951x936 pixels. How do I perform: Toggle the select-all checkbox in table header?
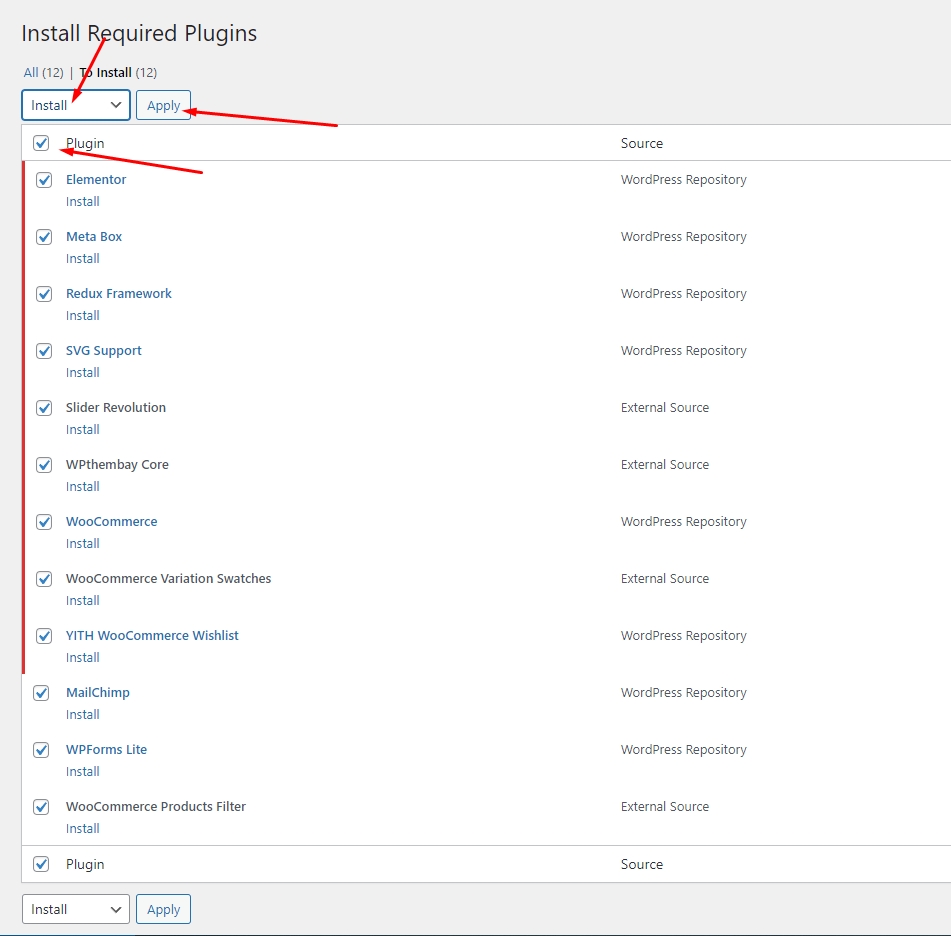tap(41, 143)
